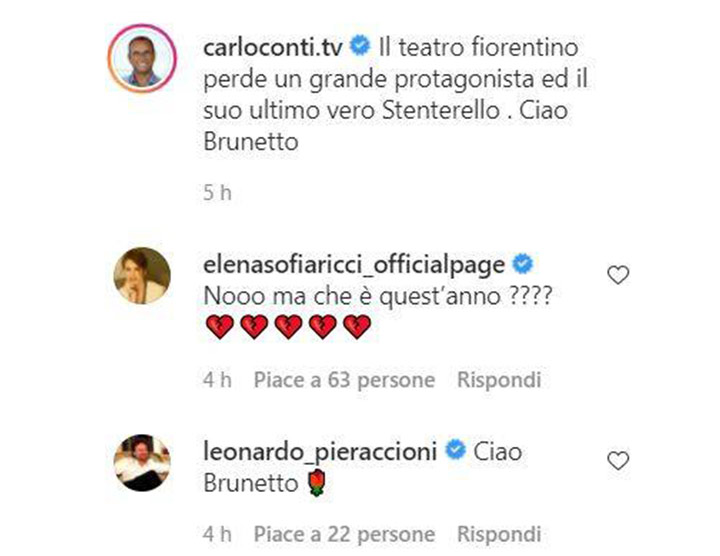Viewport: 720px width, 556px height.
Task: Open the Piace a 22 persone list
Action: (344, 531)
